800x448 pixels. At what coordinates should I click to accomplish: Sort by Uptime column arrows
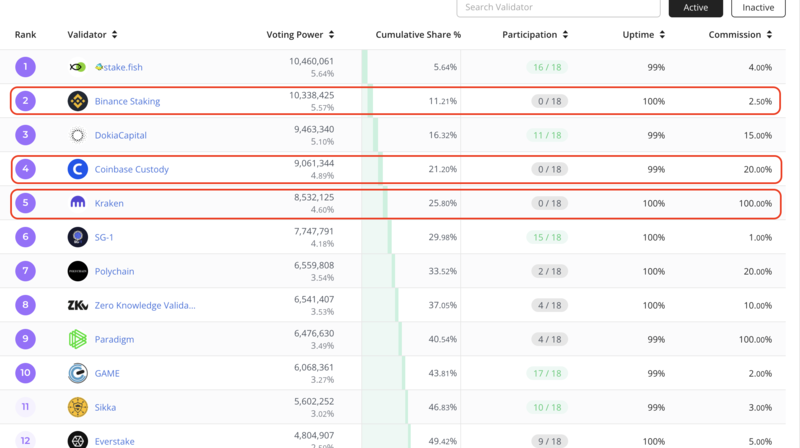pos(662,34)
